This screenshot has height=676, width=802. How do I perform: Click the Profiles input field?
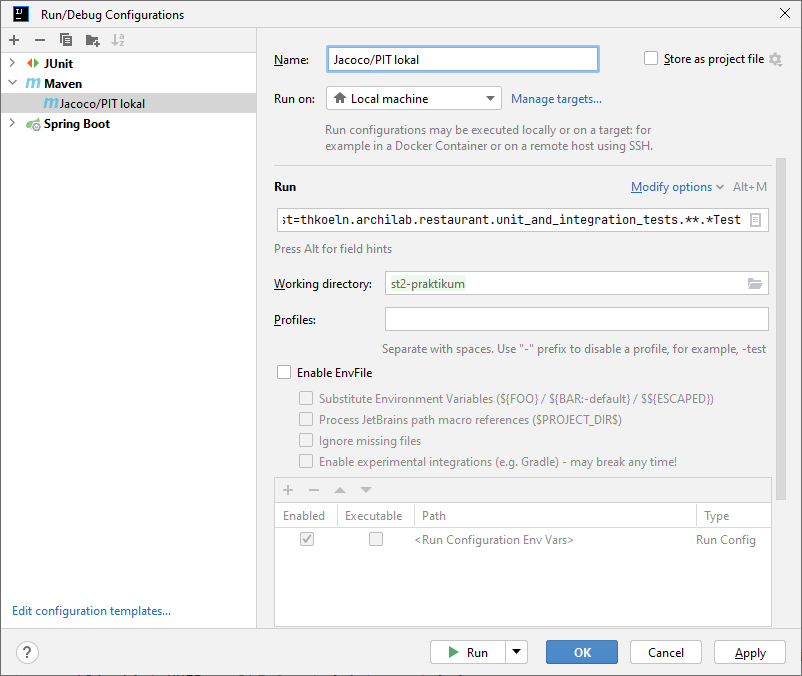click(576, 319)
